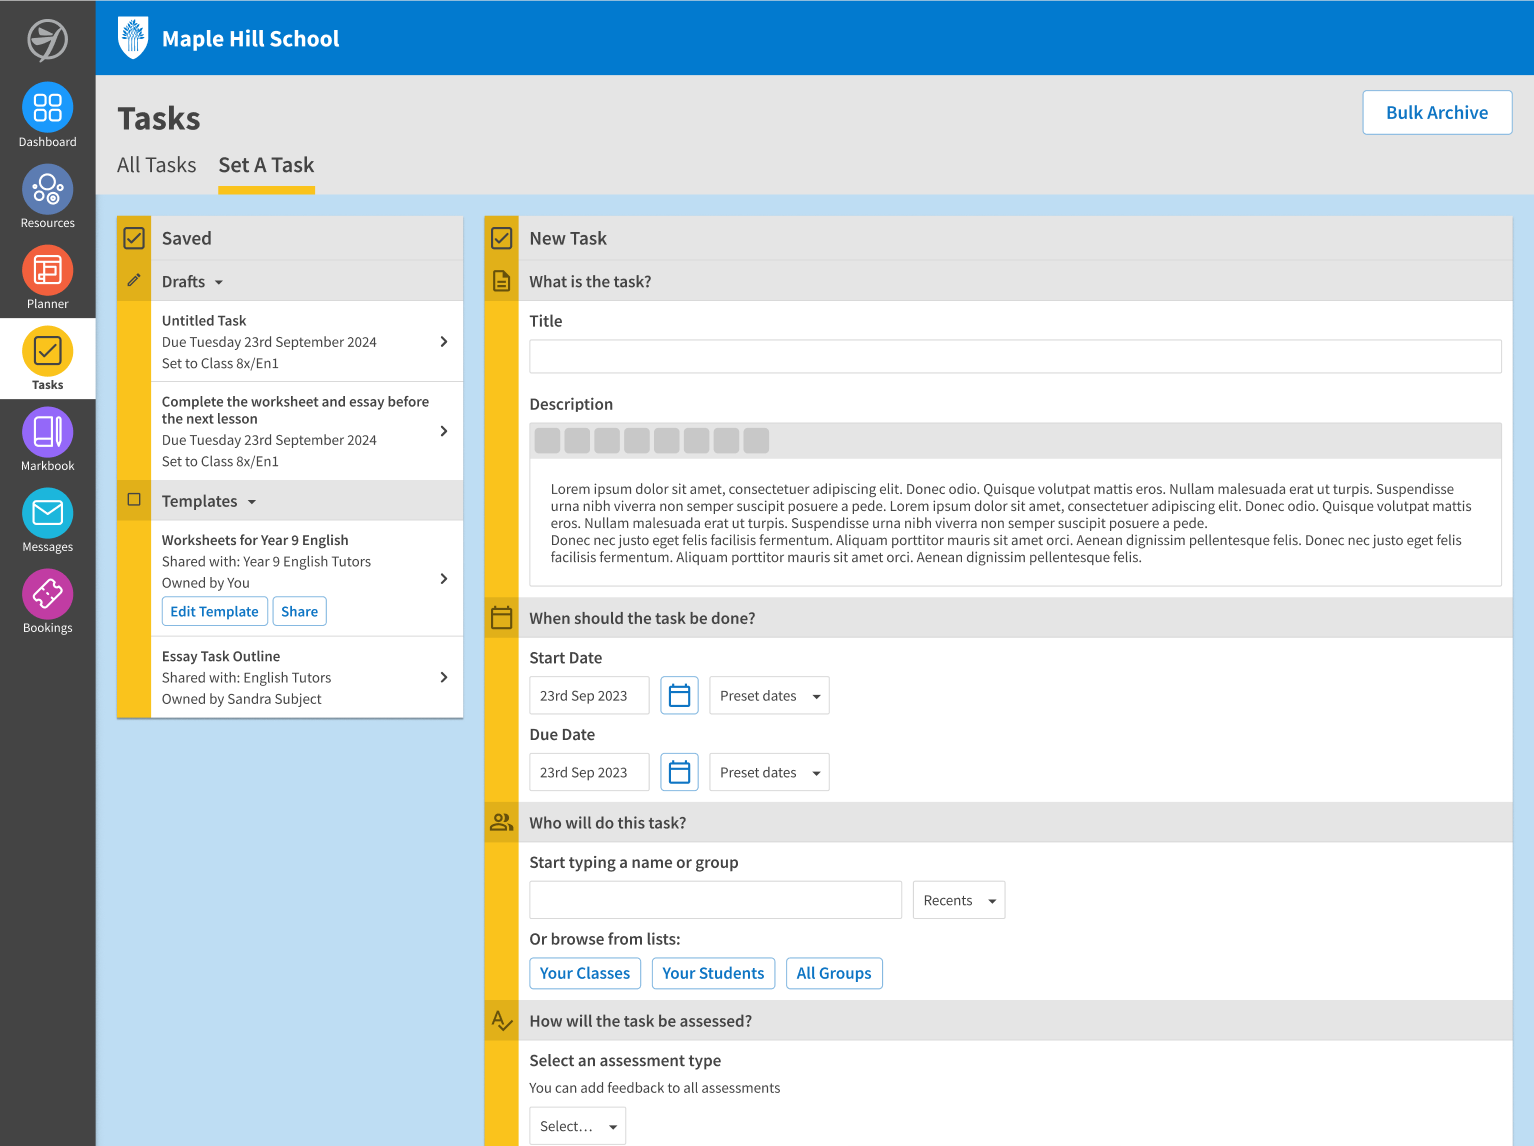Open the Planner from the sidebar

47,270
